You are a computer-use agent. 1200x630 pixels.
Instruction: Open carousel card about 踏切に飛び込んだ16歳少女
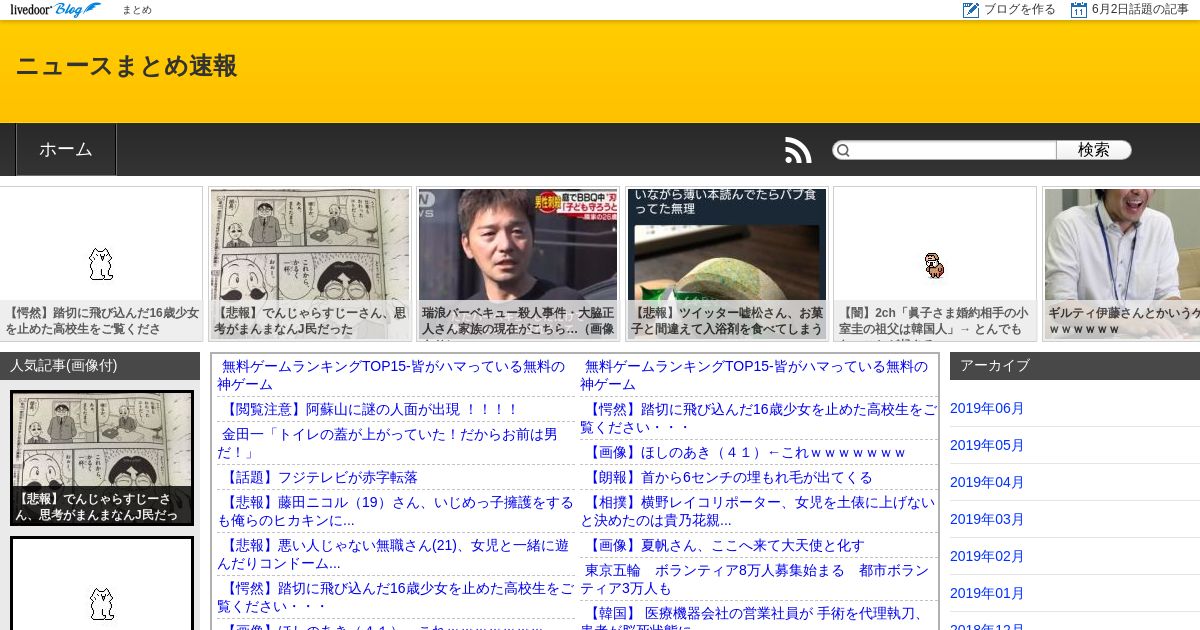point(101,264)
